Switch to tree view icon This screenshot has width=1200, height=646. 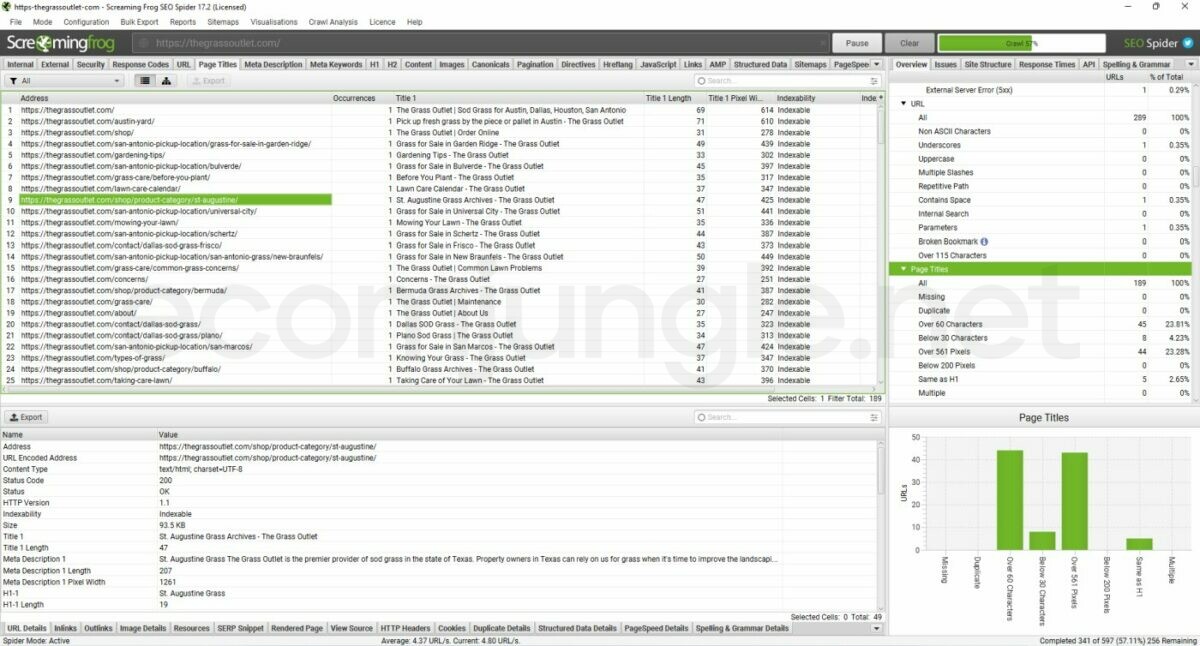click(165, 81)
